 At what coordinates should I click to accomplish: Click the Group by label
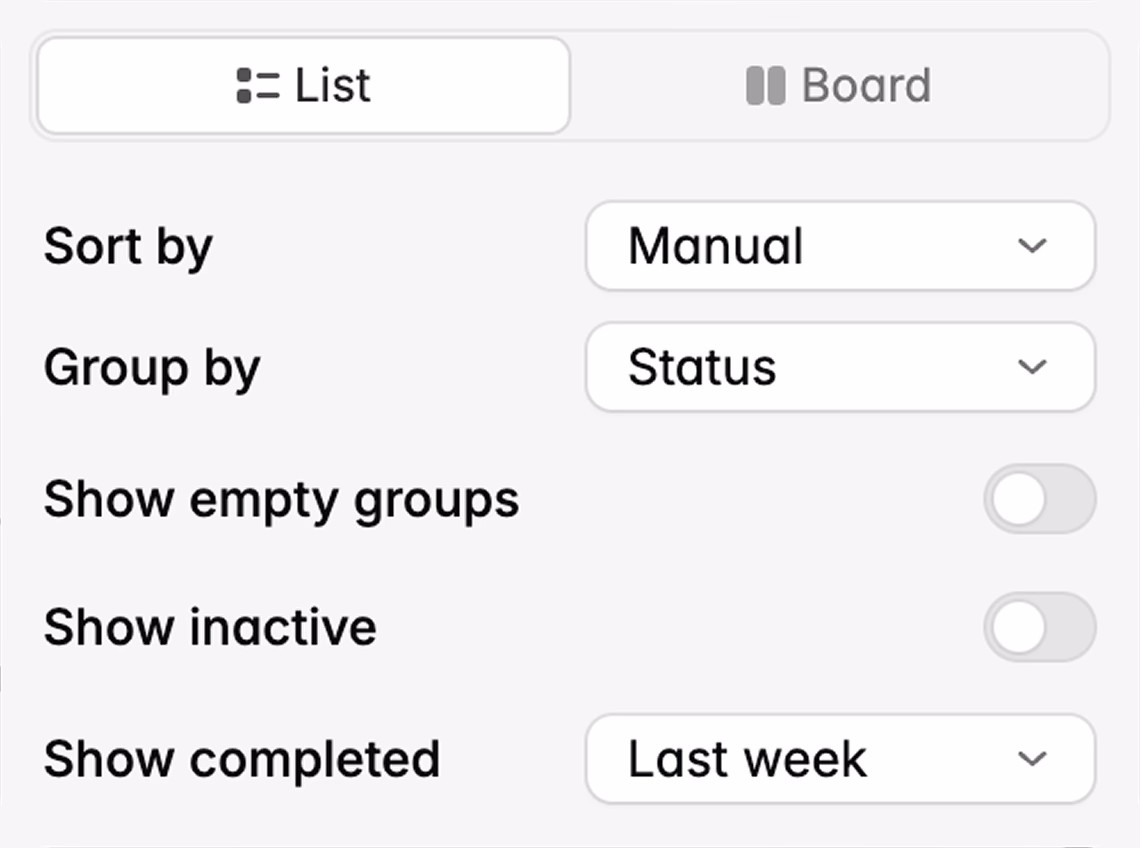tap(152, 368)
